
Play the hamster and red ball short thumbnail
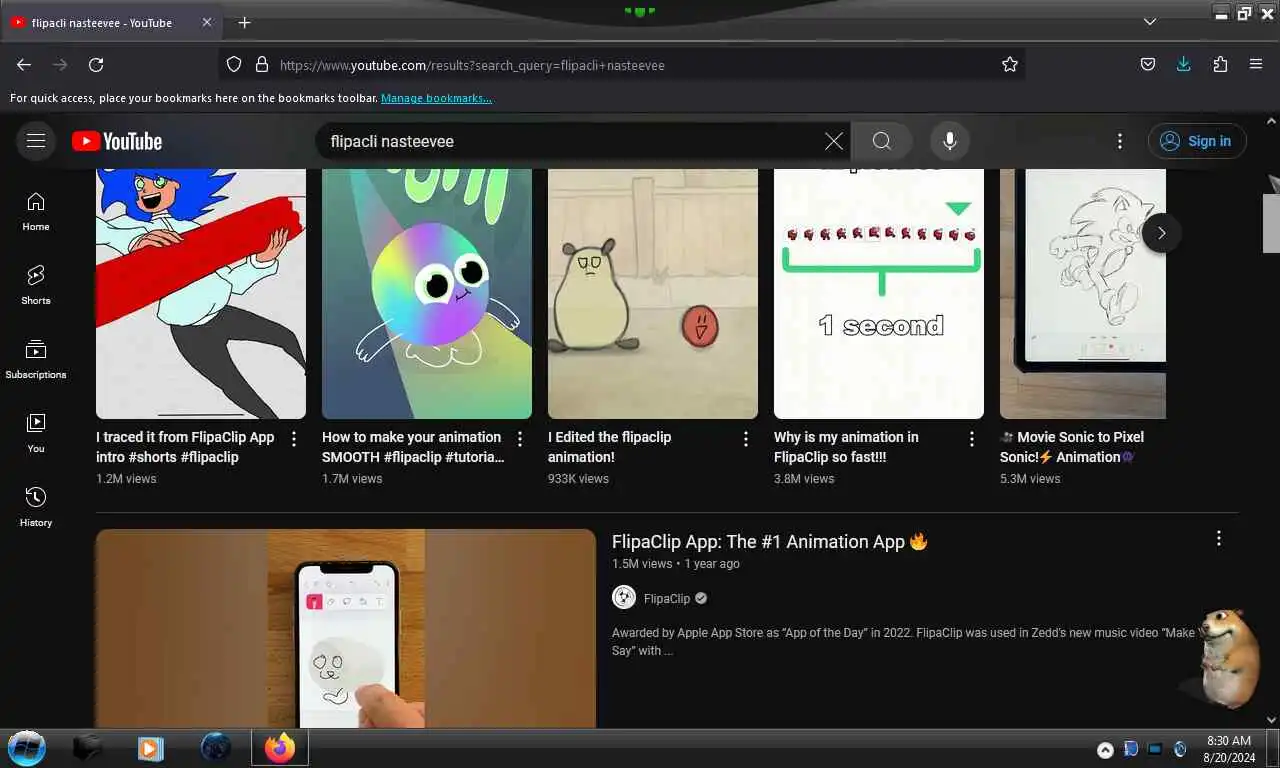tap(653, 294)
